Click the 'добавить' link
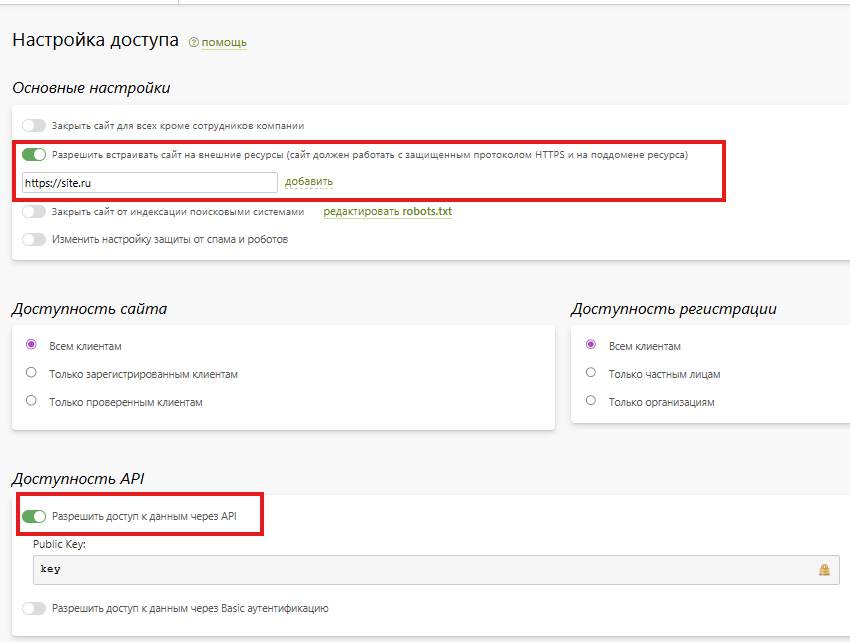The width and height of the screenshot is (850, 642). click(309, 182)
